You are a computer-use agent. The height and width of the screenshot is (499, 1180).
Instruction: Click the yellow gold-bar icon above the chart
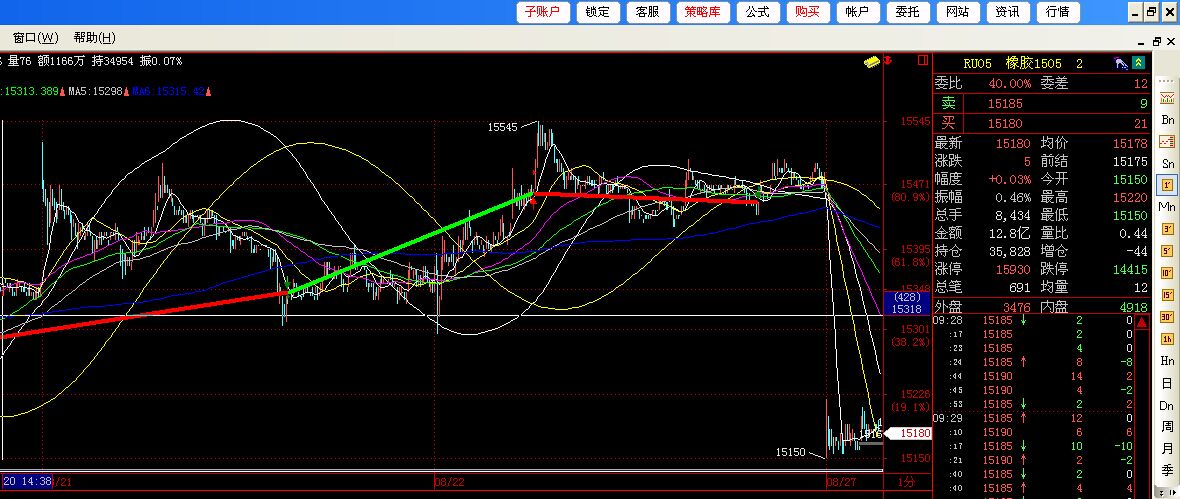coord(873,62)
